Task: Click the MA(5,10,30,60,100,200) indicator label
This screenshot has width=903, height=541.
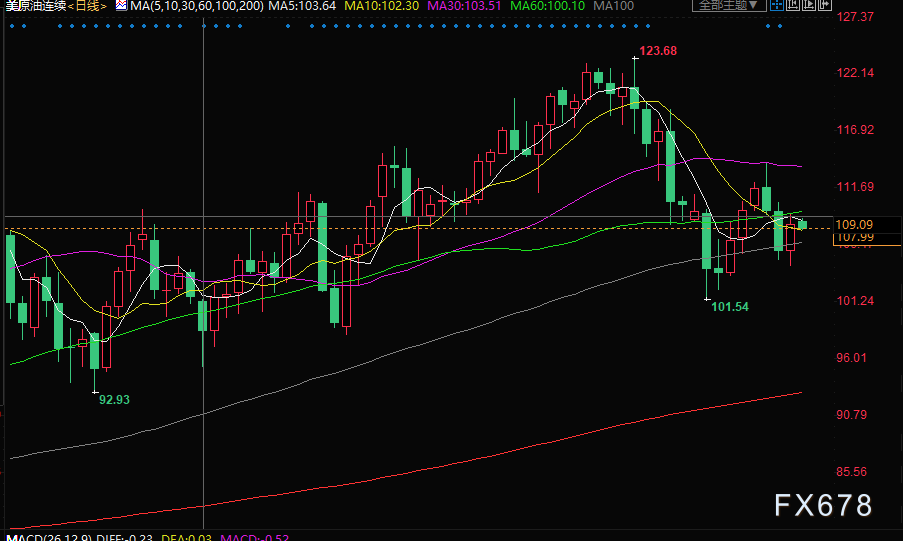Action: tap(196, 6)
